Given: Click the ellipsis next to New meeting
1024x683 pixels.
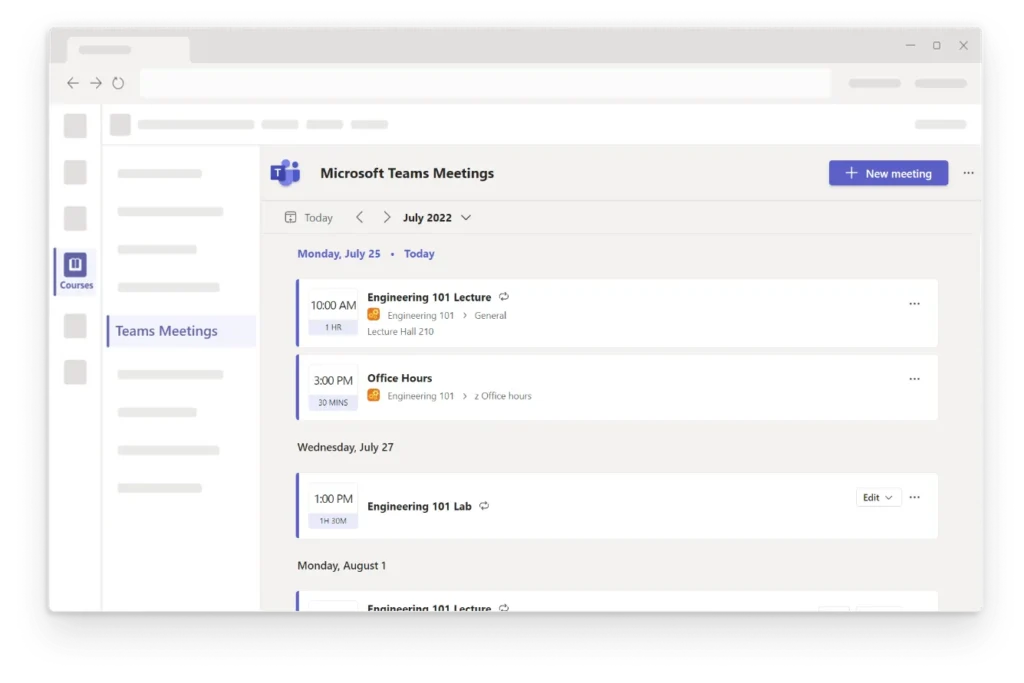Looking at the screenshot, I should (x=967, y=172).
